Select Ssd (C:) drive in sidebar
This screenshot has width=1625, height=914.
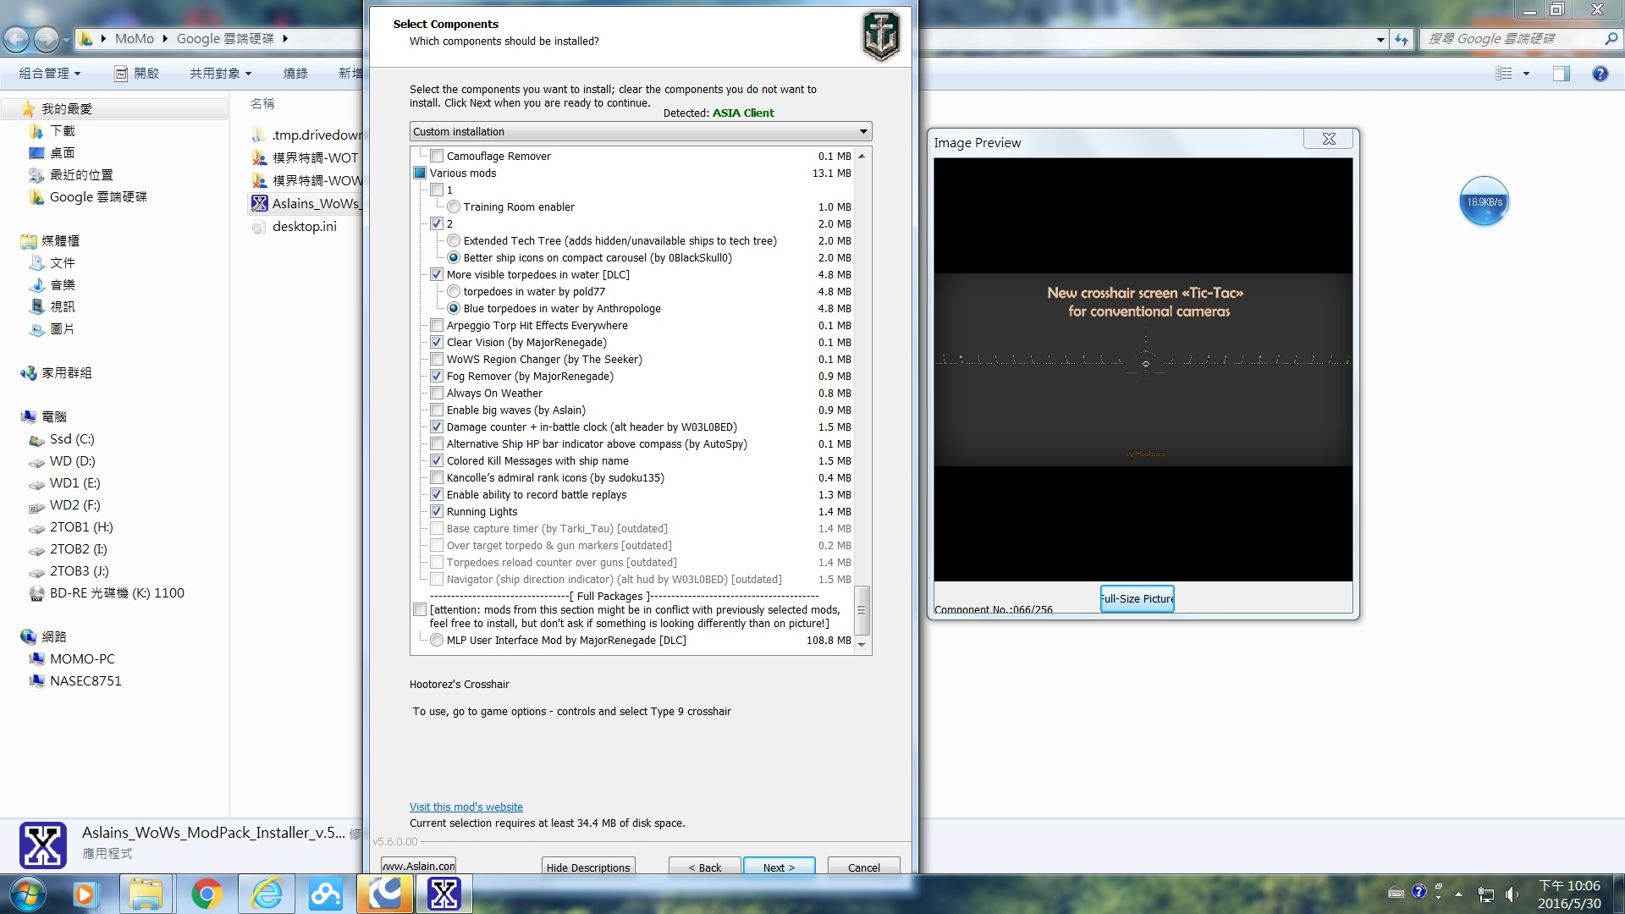72,439
